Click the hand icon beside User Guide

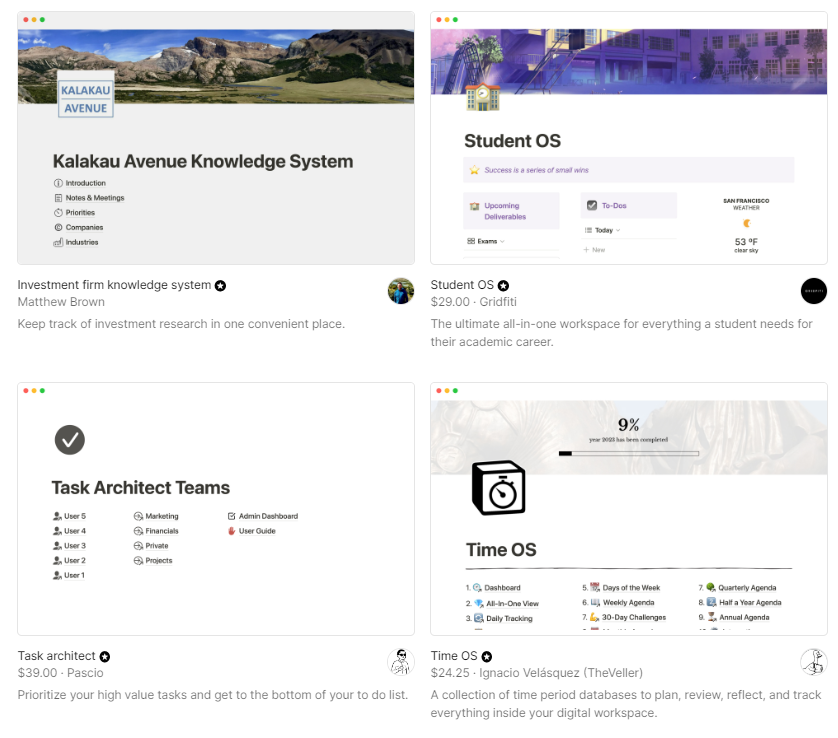[x=231, y=531]
